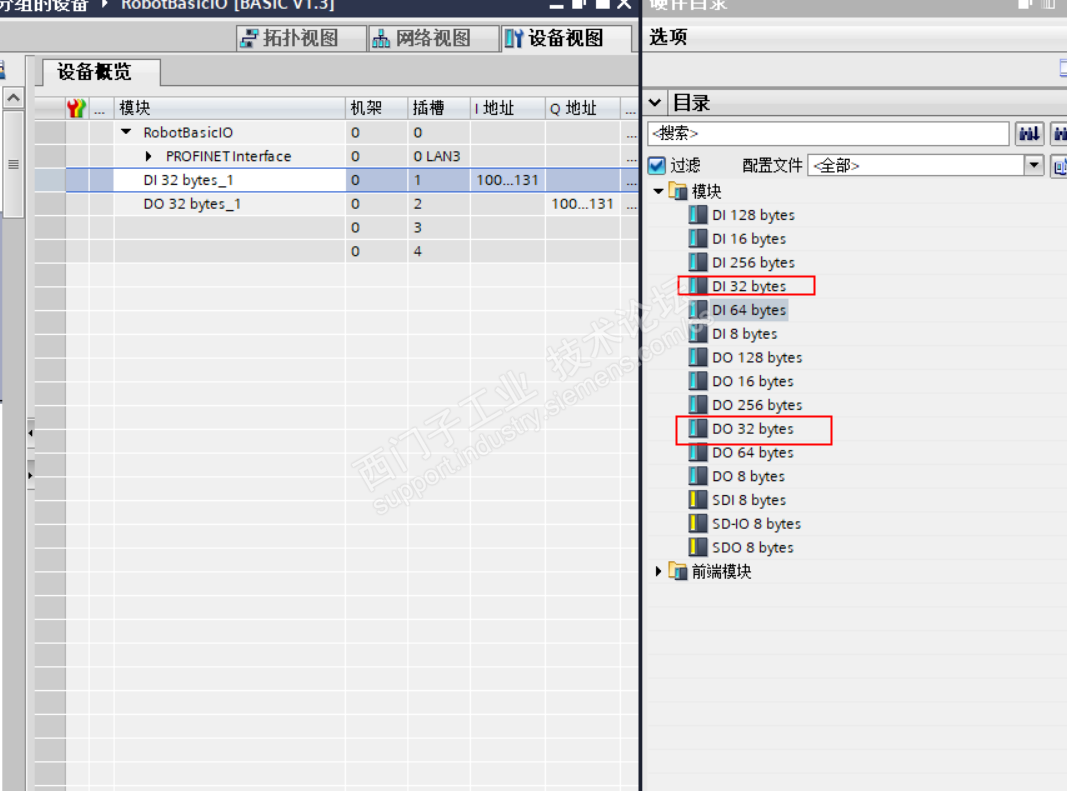Click the diagnostics icon column header

point(76,108)
